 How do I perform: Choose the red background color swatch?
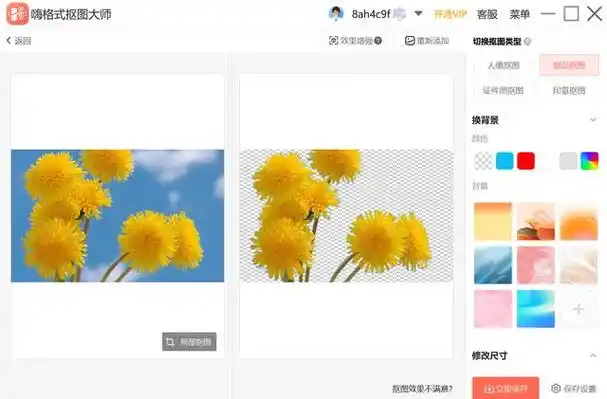526,161
